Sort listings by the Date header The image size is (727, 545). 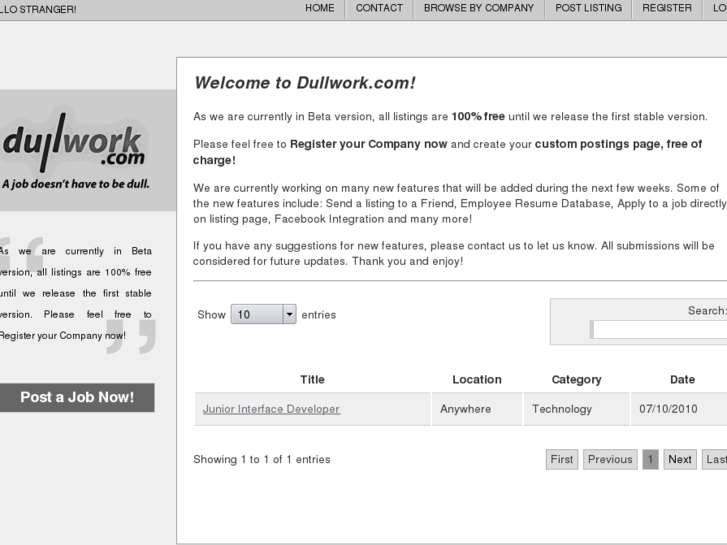(682, 379)
